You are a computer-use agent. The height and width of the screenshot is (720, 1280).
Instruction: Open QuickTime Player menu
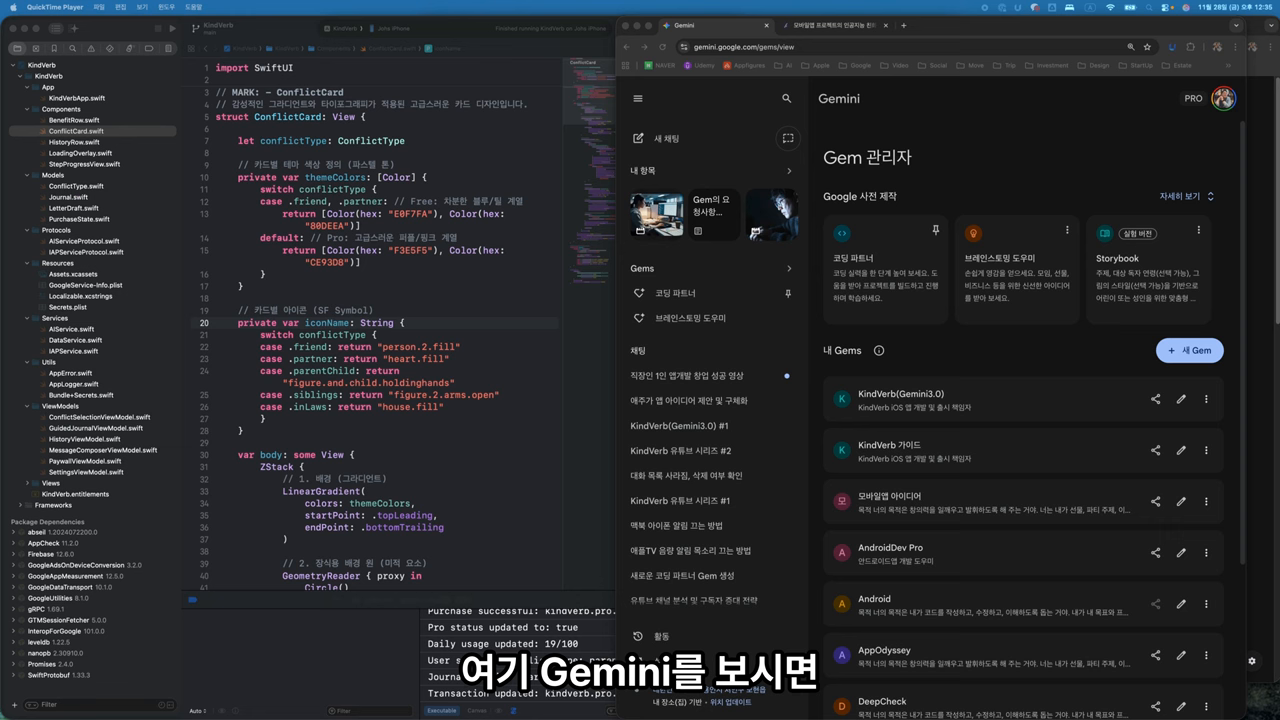(x=55, y=7)
